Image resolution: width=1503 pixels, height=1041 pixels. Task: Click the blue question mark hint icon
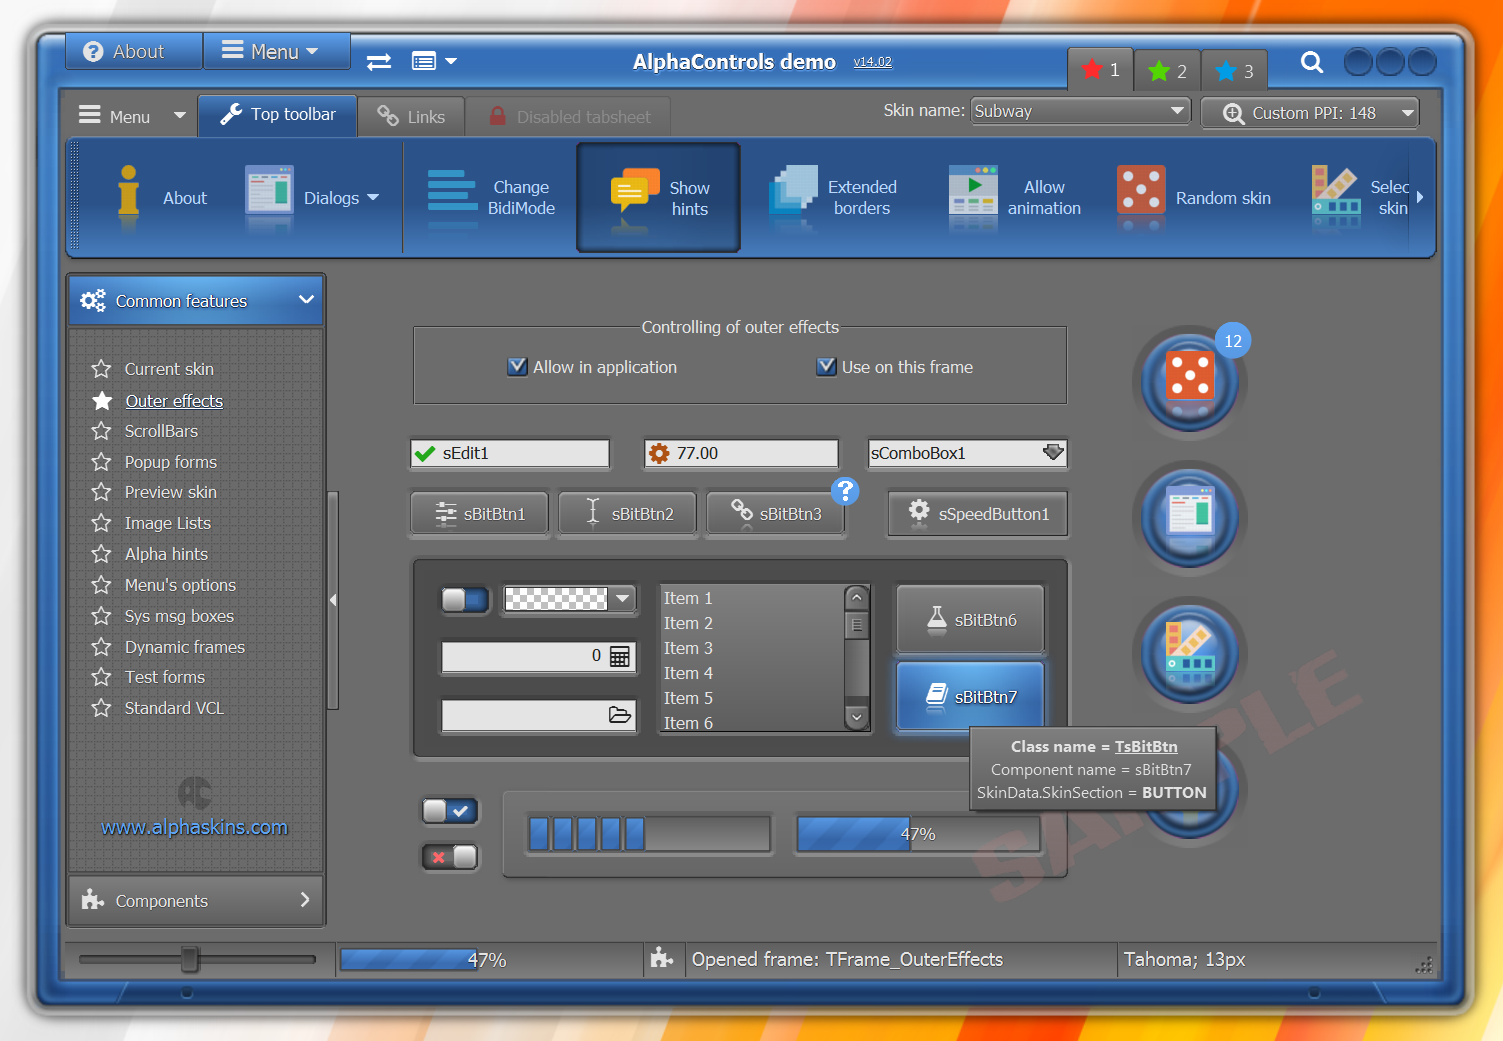tap(845, 491)
